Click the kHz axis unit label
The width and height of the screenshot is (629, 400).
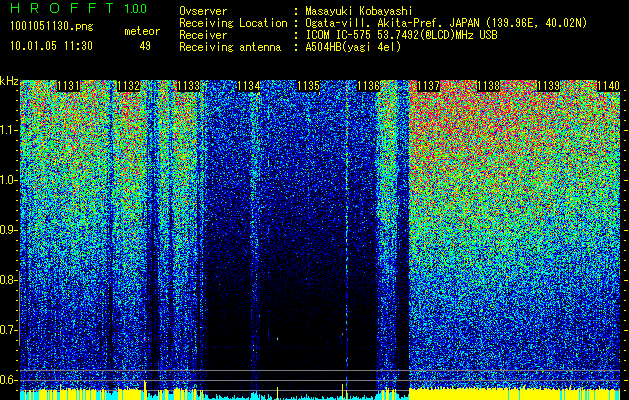[x=9, y=81]
